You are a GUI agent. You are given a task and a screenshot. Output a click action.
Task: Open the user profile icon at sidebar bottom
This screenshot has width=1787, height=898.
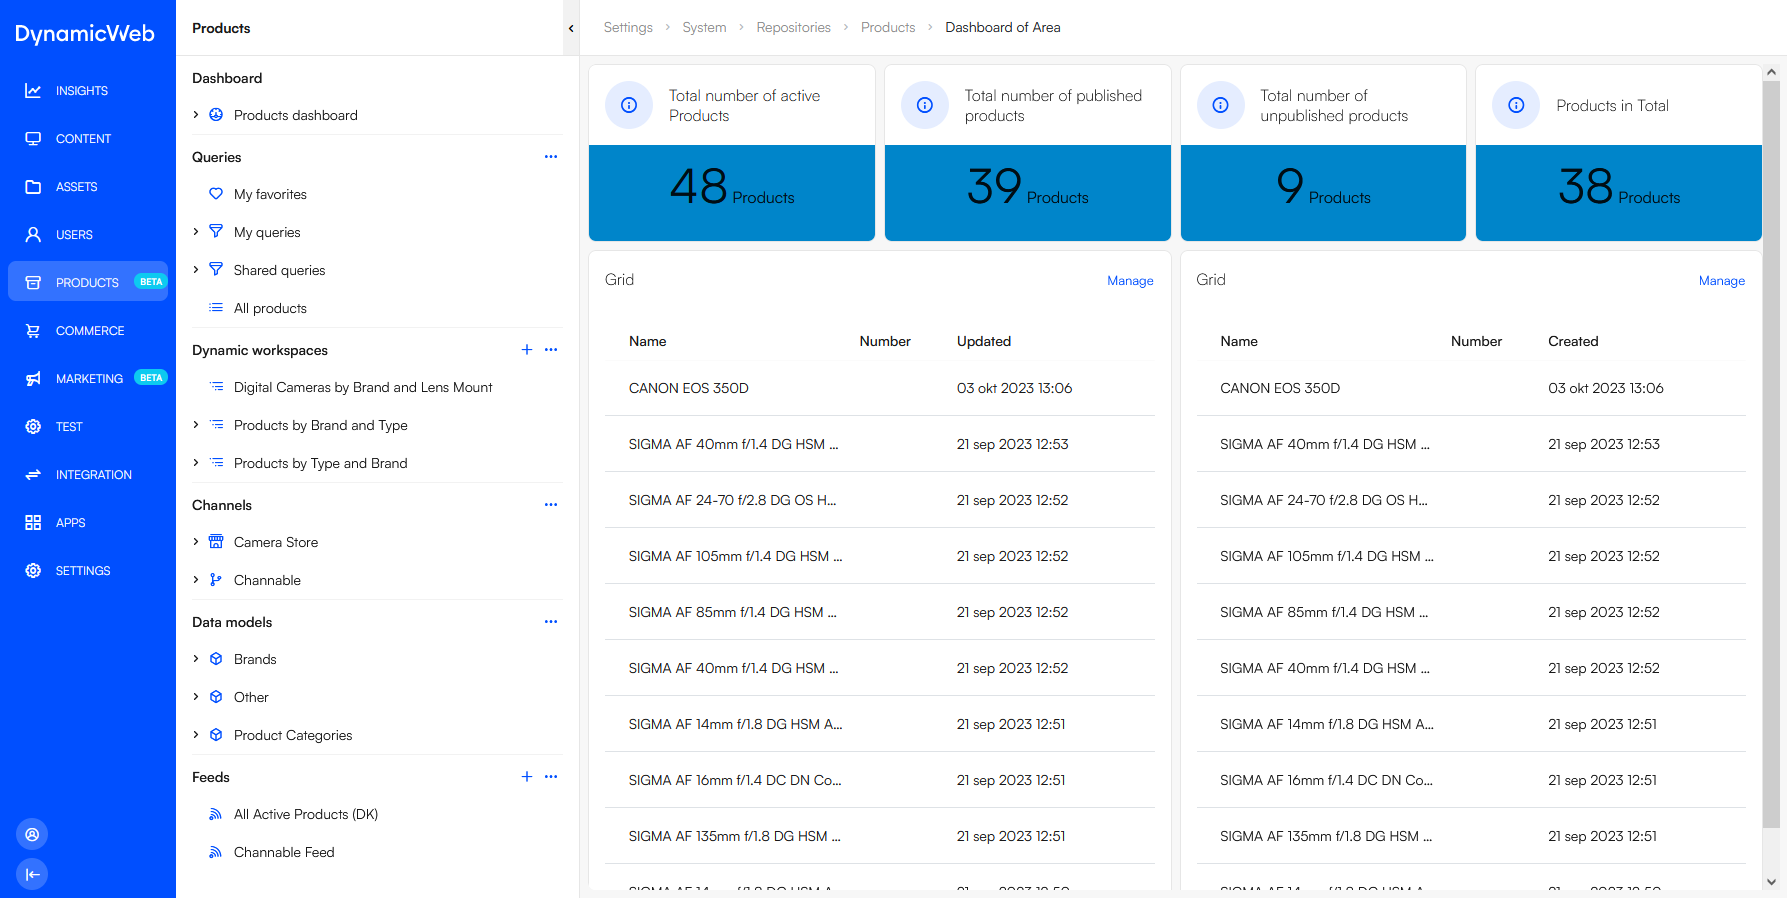pyautogui.click(x=32, y=834)
